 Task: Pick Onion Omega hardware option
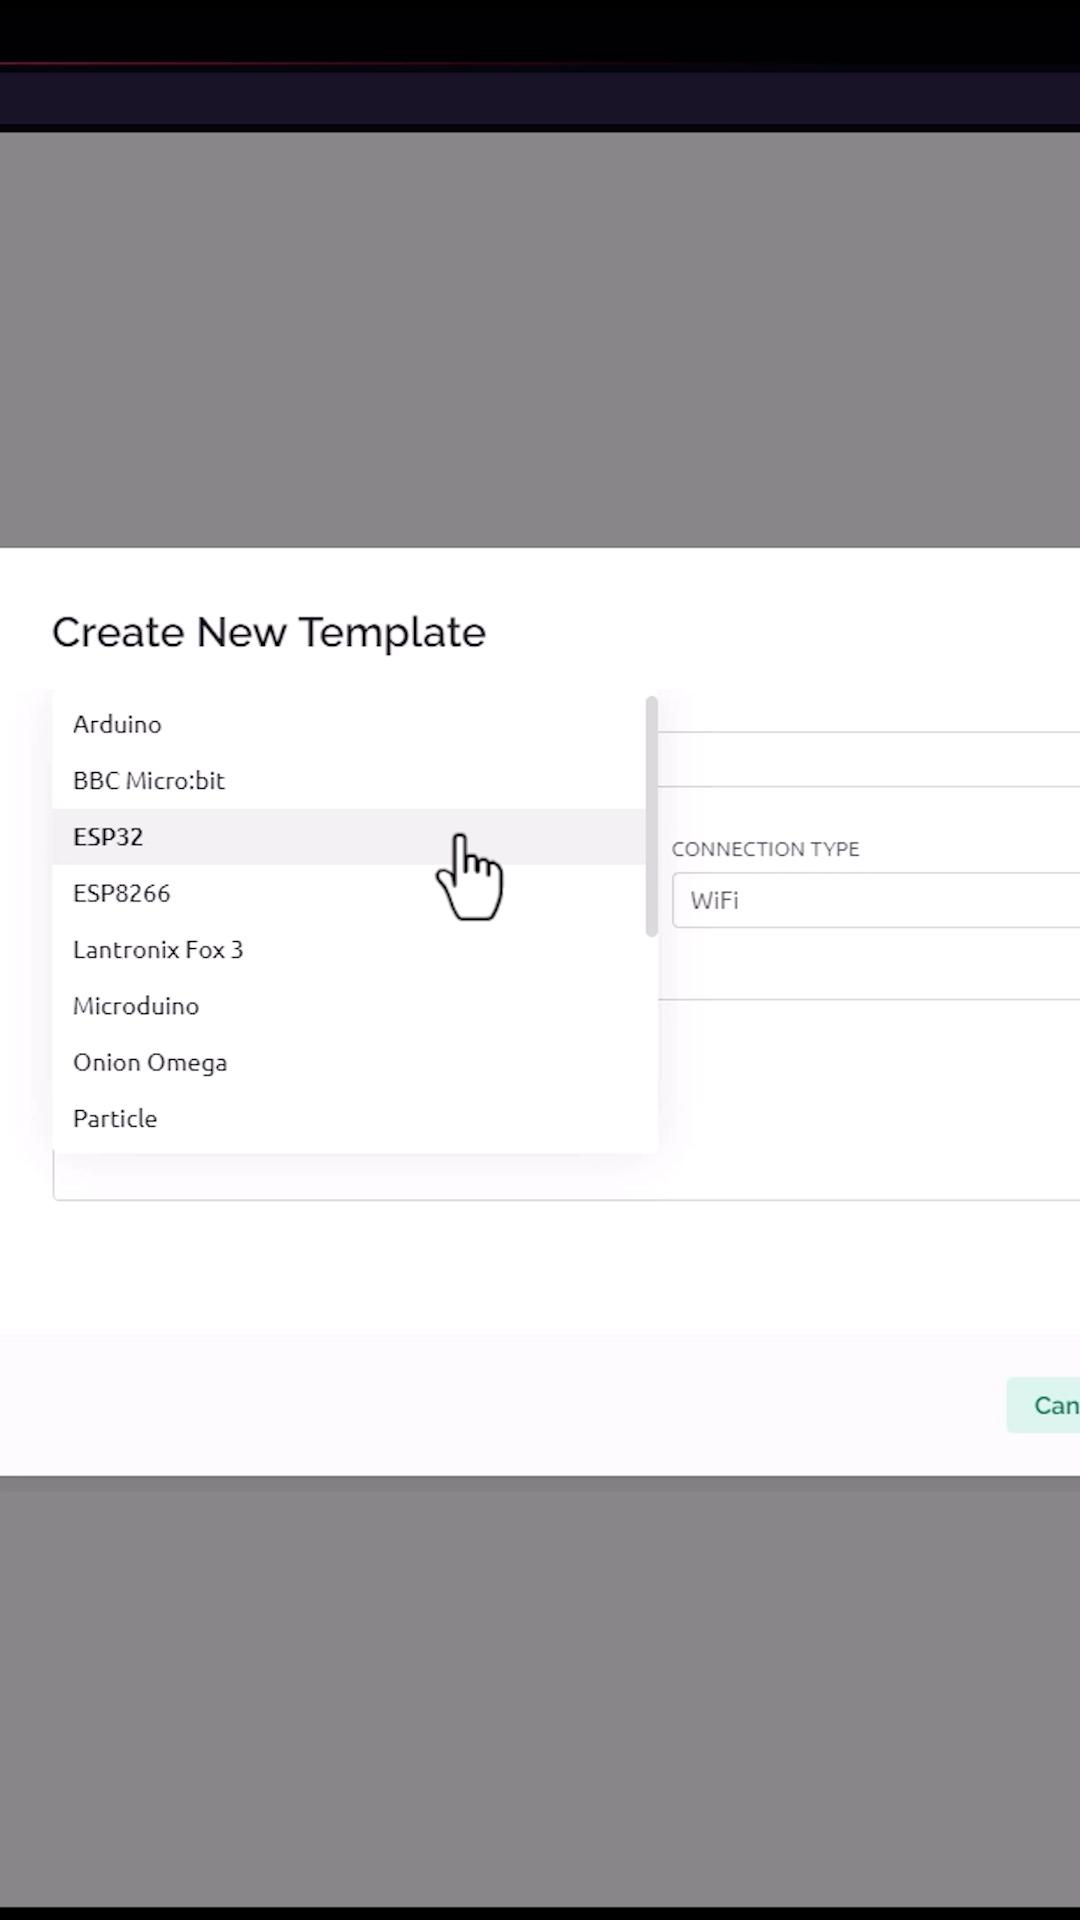tap(150, 1062)
